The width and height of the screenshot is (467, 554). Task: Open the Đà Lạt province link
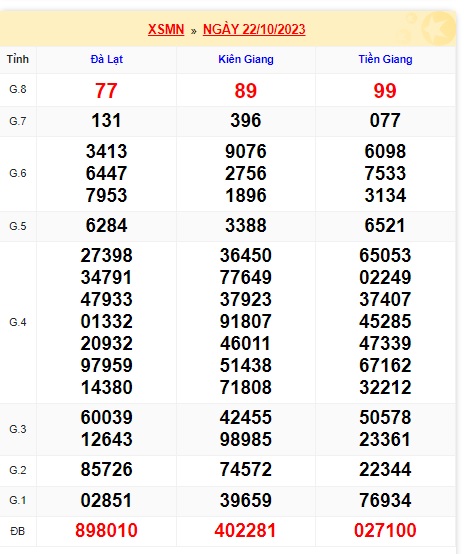(x=106, y=59)
